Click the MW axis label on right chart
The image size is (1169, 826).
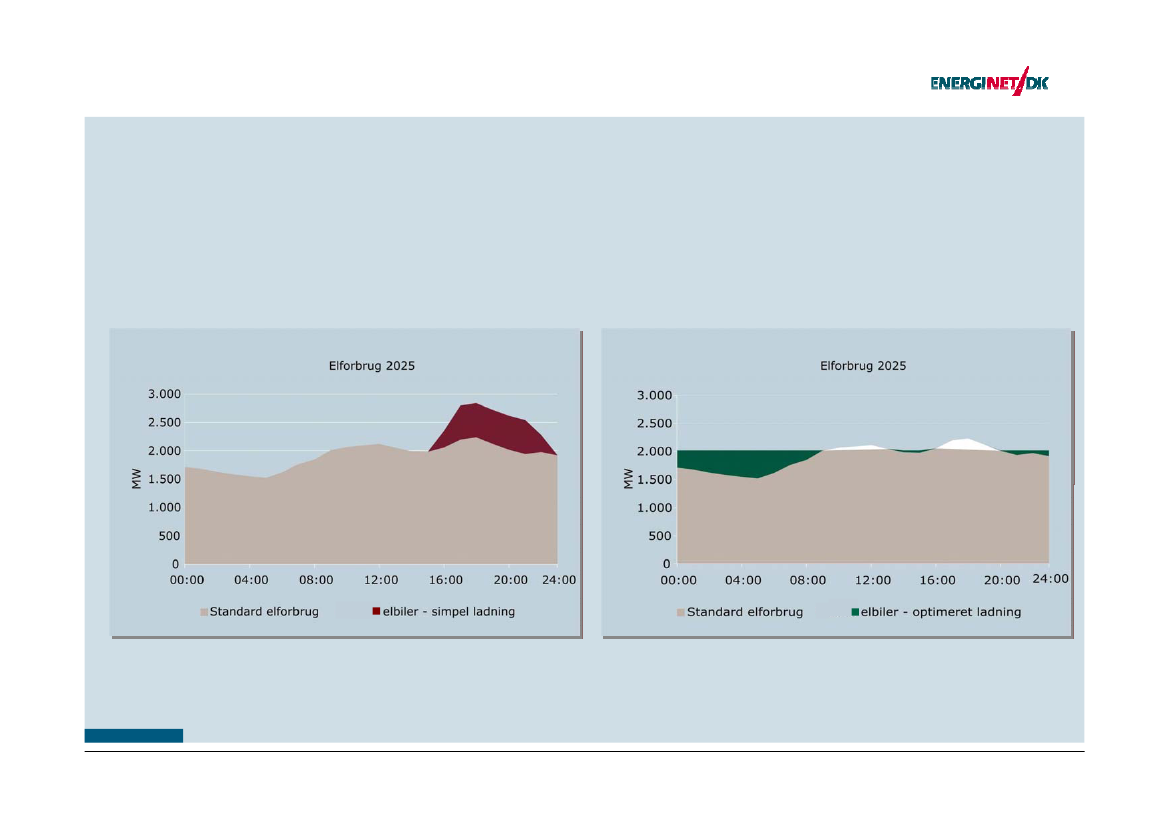(x=628, y=480)
